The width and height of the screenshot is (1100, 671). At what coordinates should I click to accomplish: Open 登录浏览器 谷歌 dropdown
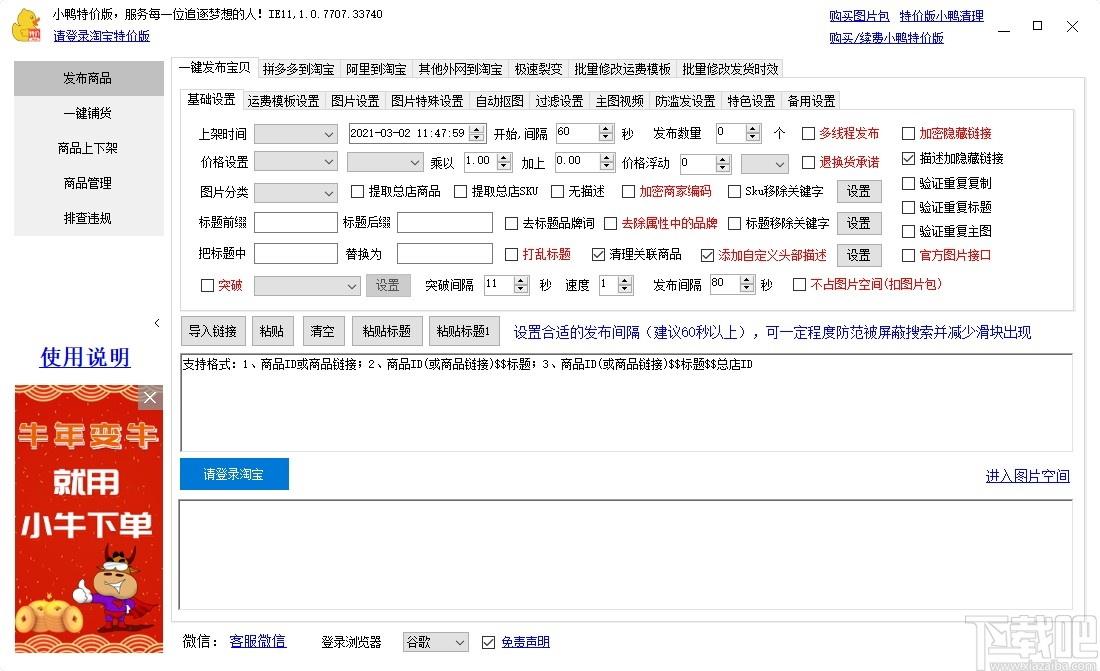(436, 642)
